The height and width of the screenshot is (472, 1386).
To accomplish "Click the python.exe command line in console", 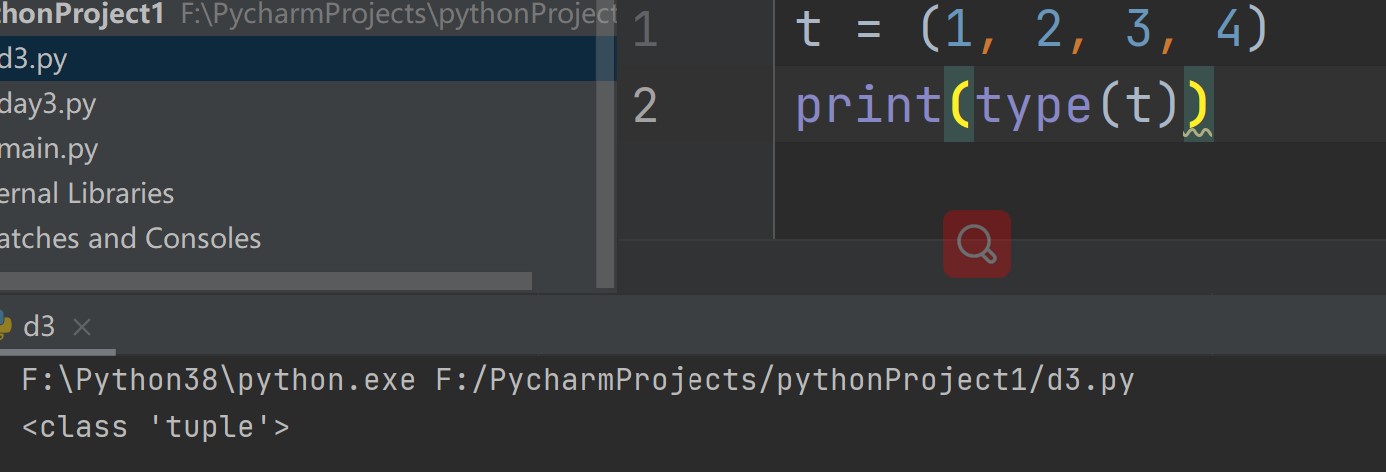I will (577, 381).
